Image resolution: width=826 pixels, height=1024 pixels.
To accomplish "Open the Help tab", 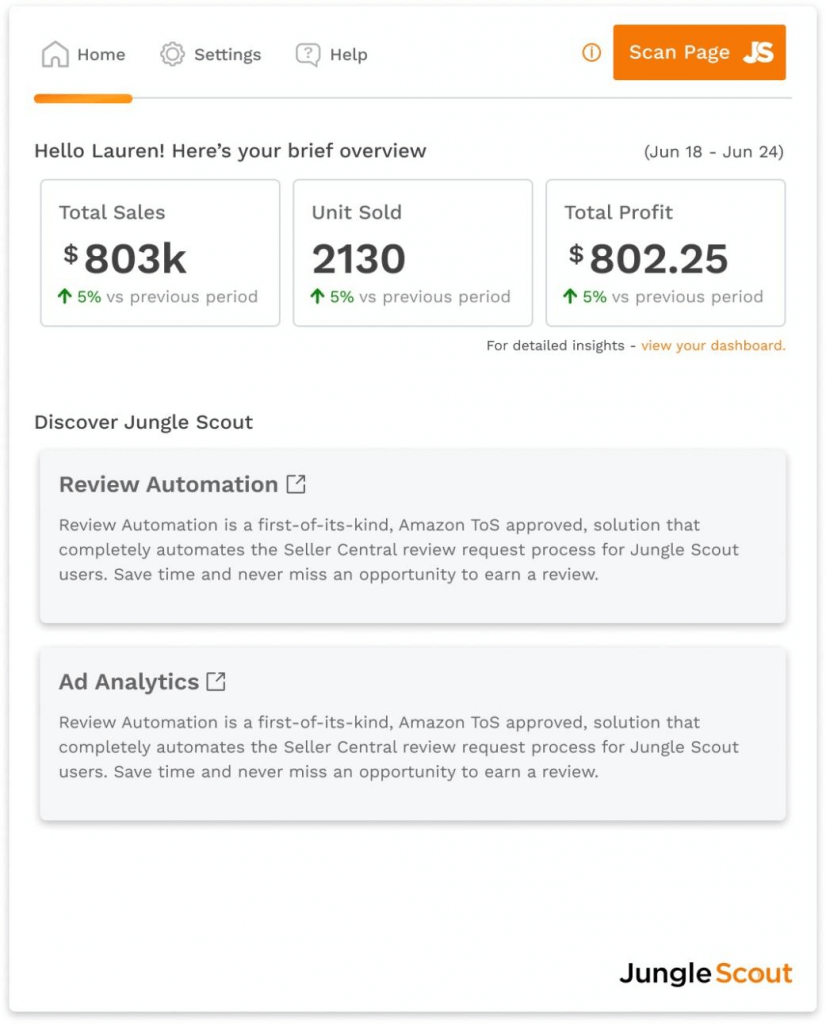I will click(331, 54).
